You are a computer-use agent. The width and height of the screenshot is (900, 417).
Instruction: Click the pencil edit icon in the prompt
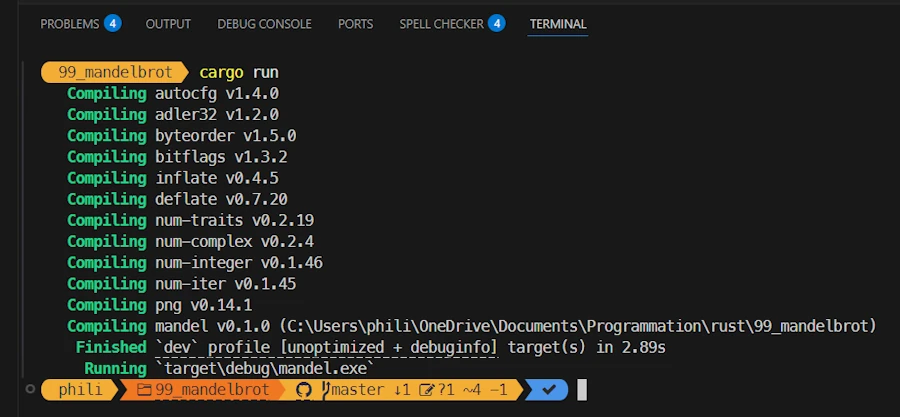tap(426, 391)
